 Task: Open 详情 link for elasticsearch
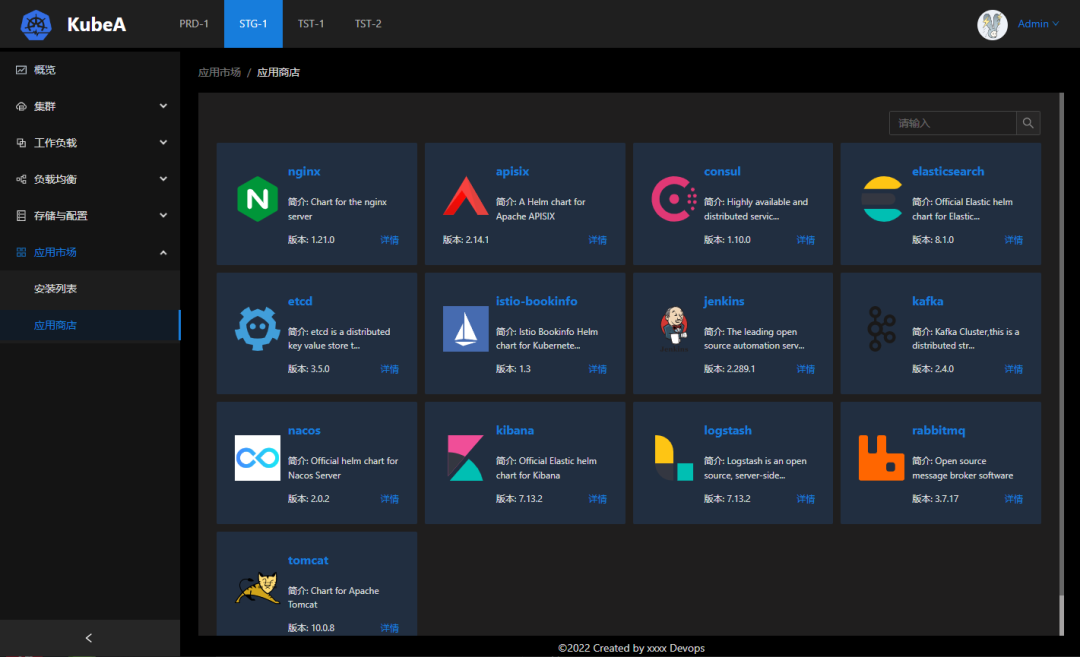coord(1013,240)
